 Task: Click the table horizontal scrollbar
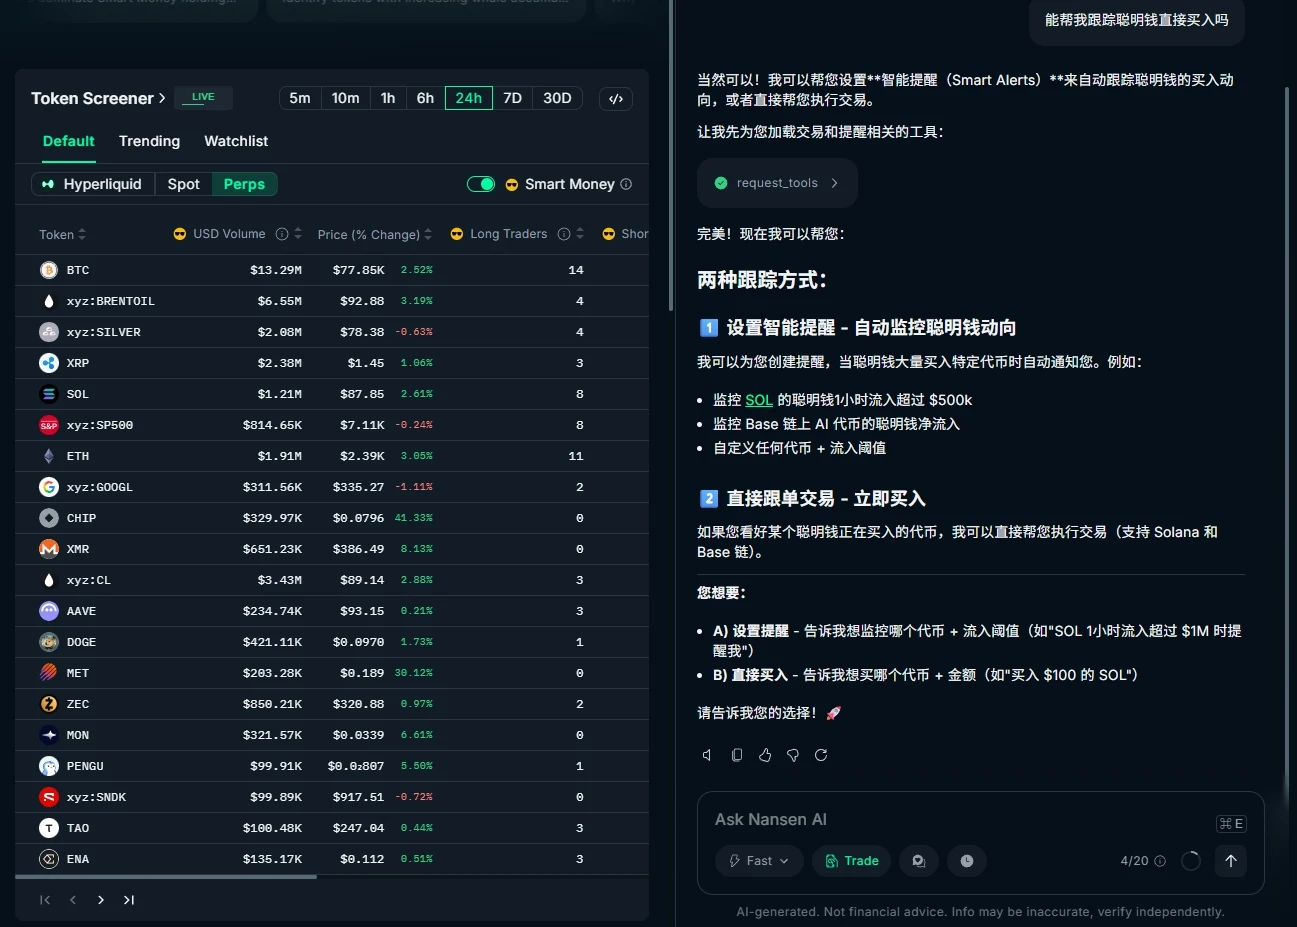pos(166,877)
